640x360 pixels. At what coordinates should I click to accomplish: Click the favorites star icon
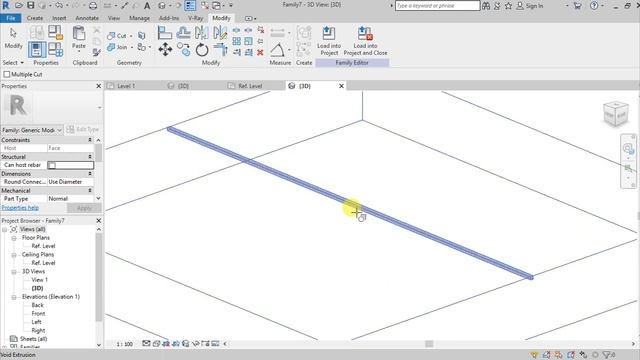[508, 6]
